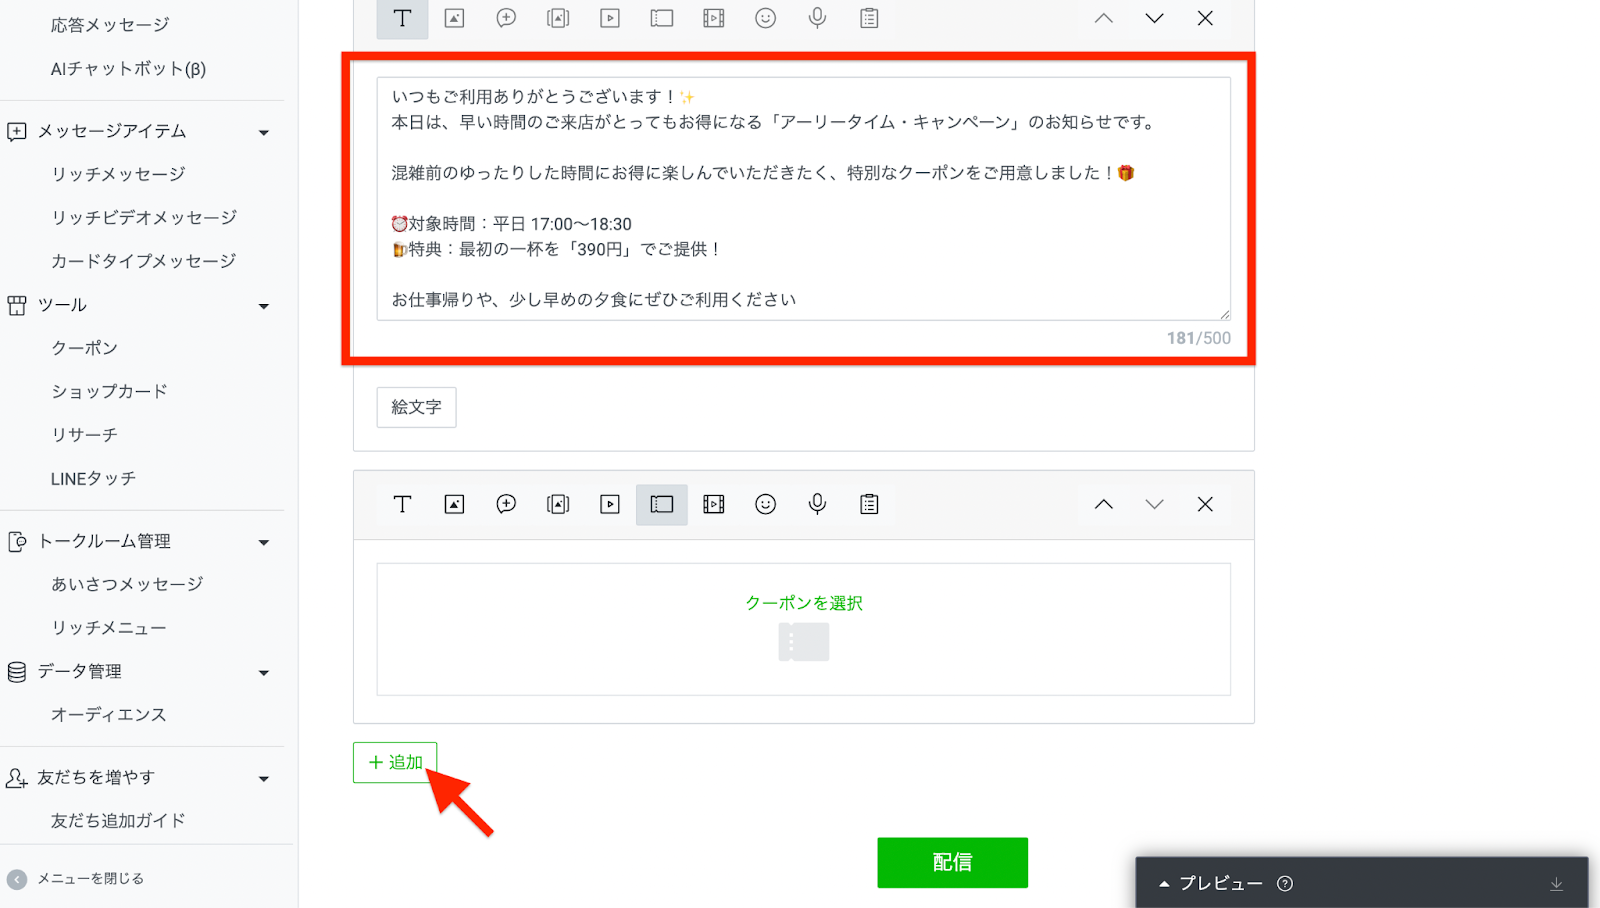The image size is (1600, 908).
Task: Pick the rich video message icon in lower toolbar
Action: [713, 504]
